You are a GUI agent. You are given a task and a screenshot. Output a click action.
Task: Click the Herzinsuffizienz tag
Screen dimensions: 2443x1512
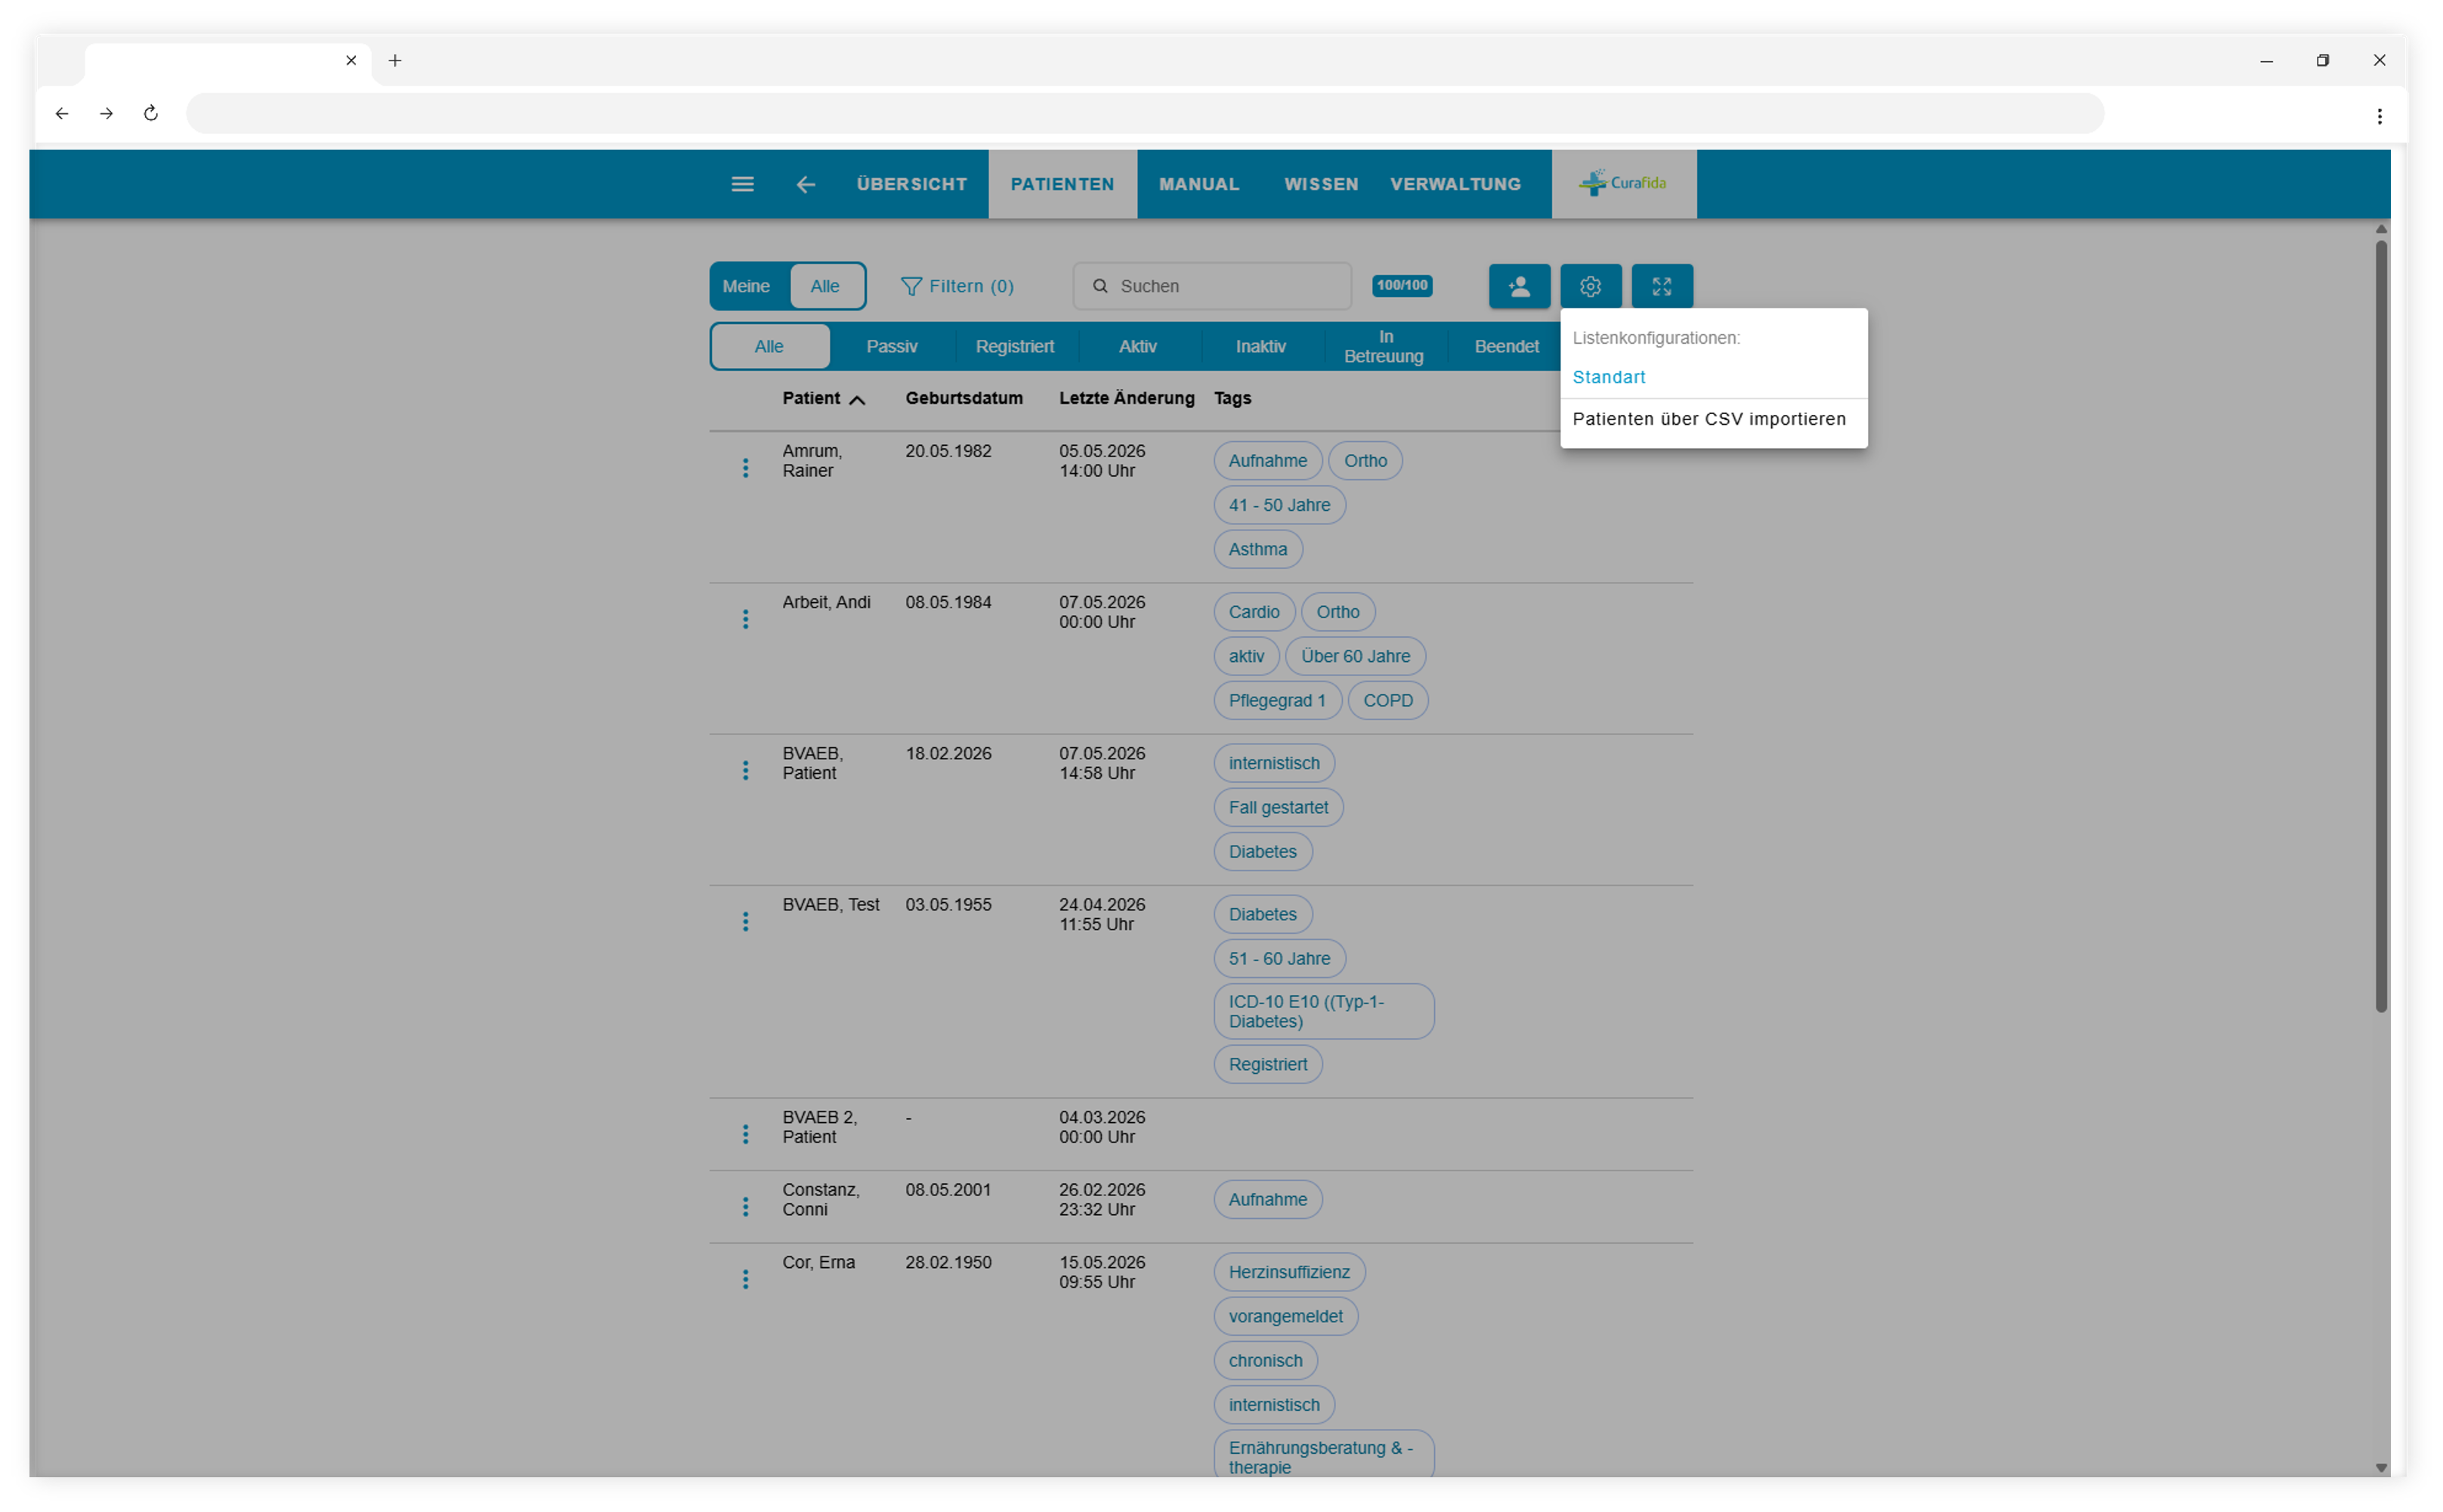click(1289, 1272)
